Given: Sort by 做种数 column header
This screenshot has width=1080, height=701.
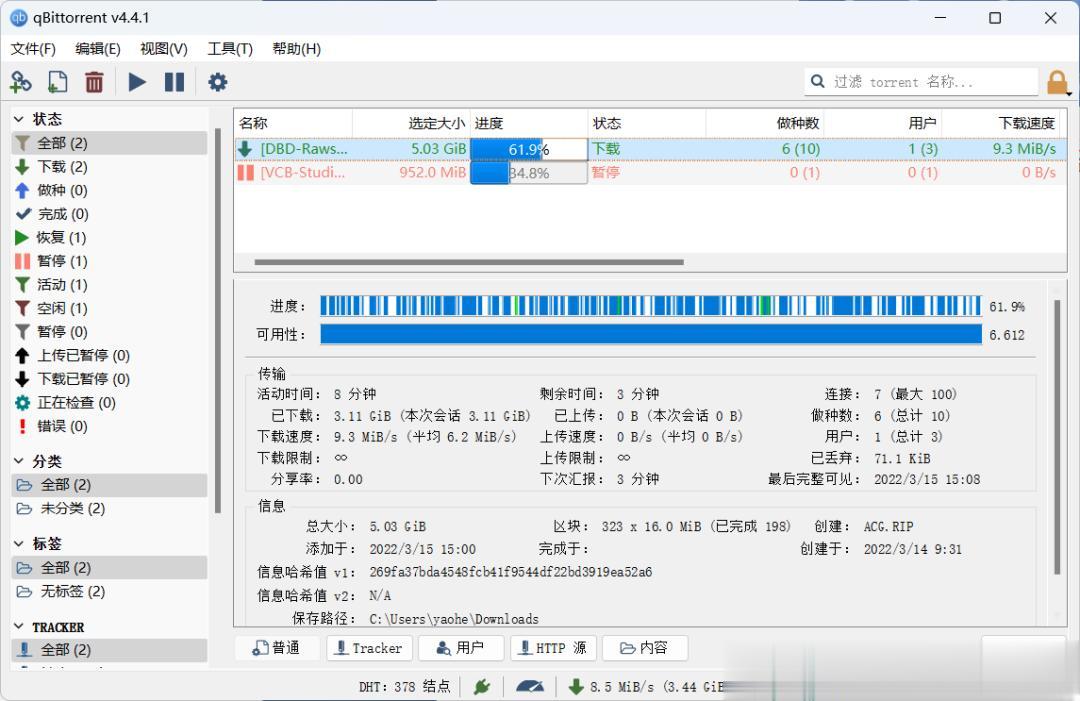Looking at the screenshot, I should tap(765, 123).
